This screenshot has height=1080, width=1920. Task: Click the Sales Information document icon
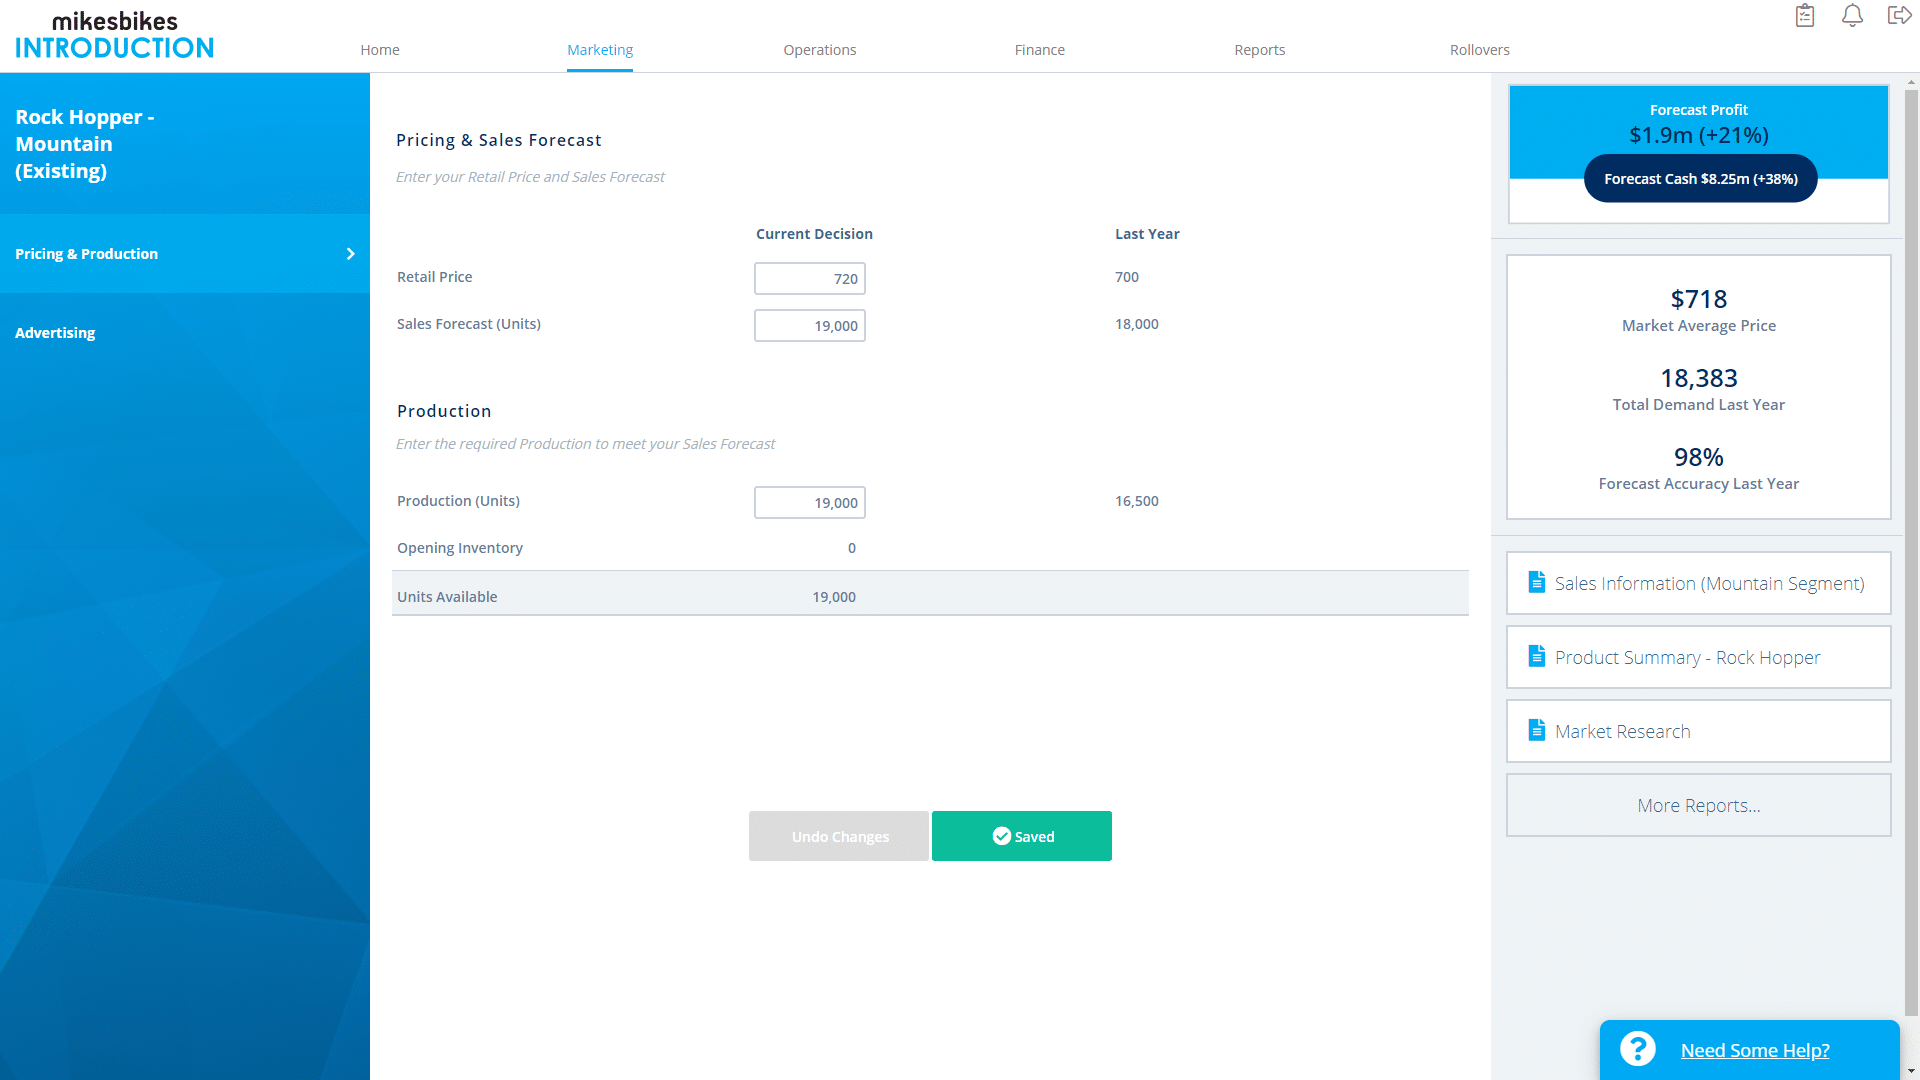pos(1537,582)
